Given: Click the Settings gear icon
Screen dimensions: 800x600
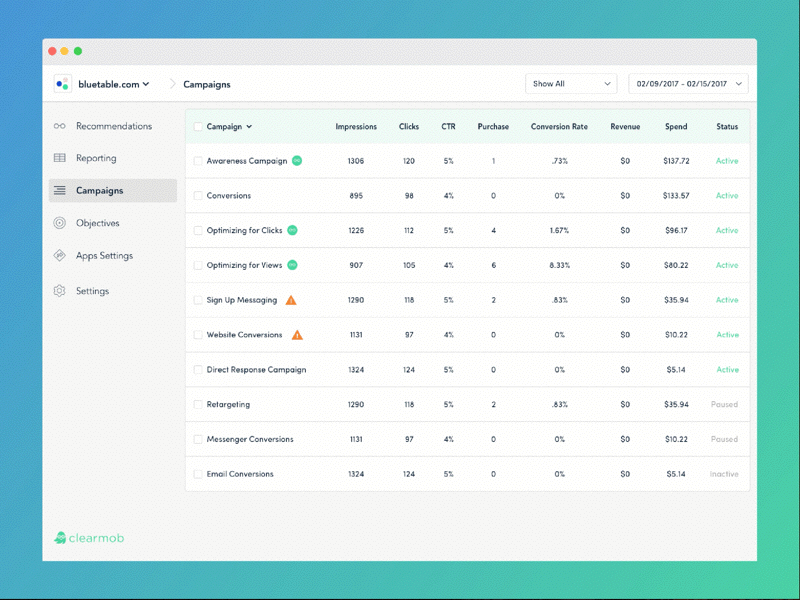Looking at the screenshot, I should 60,291.
